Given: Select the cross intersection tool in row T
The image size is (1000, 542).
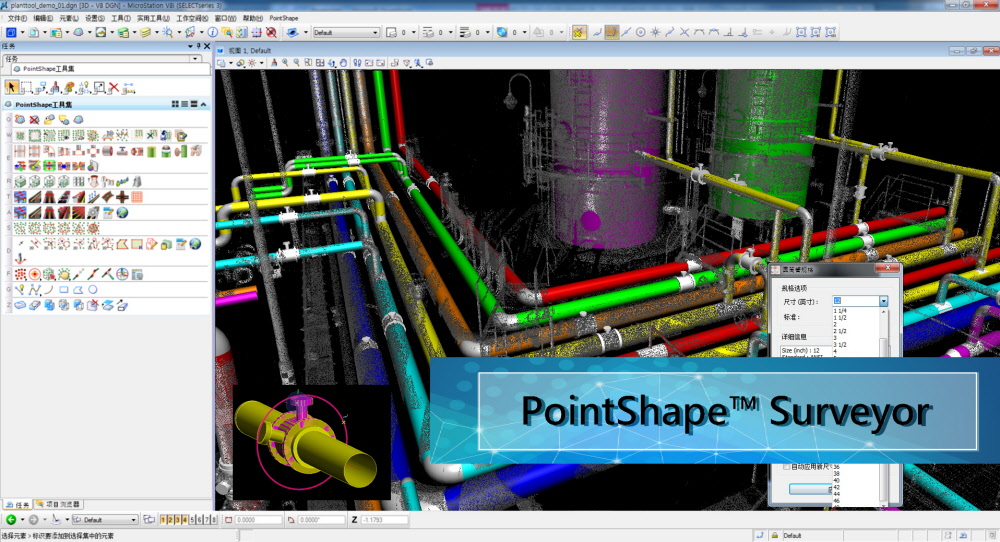Looking at the screenshot, I should click(x=122, y=197).
